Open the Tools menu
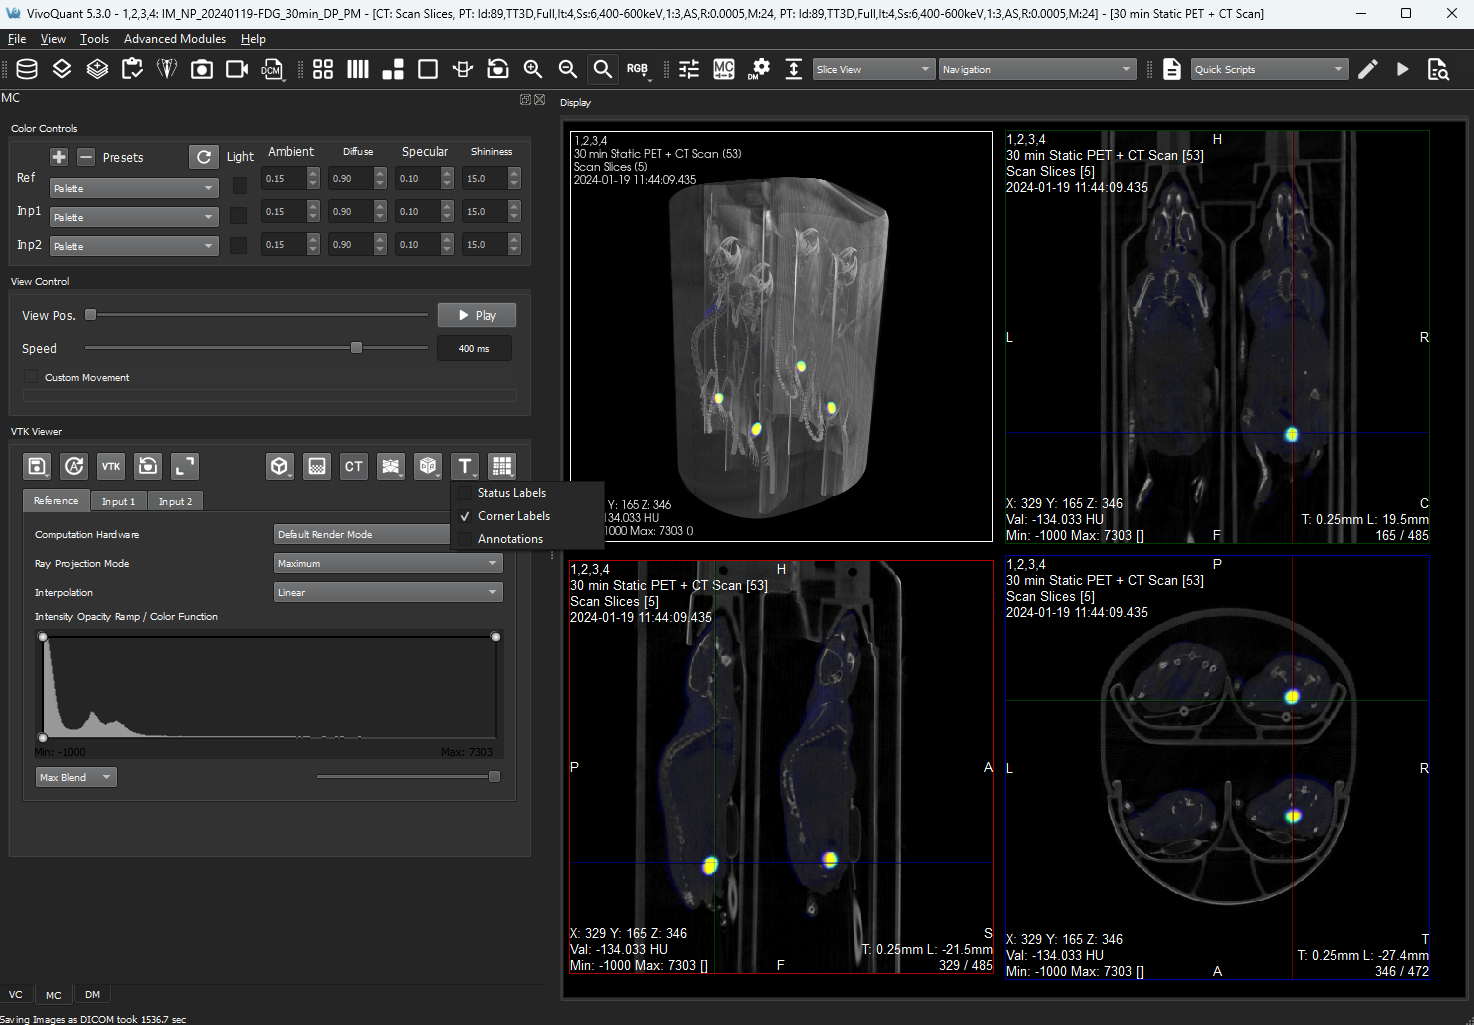Image resolution: width=1474 pixels, height=1025 pixels. (94, 39)
